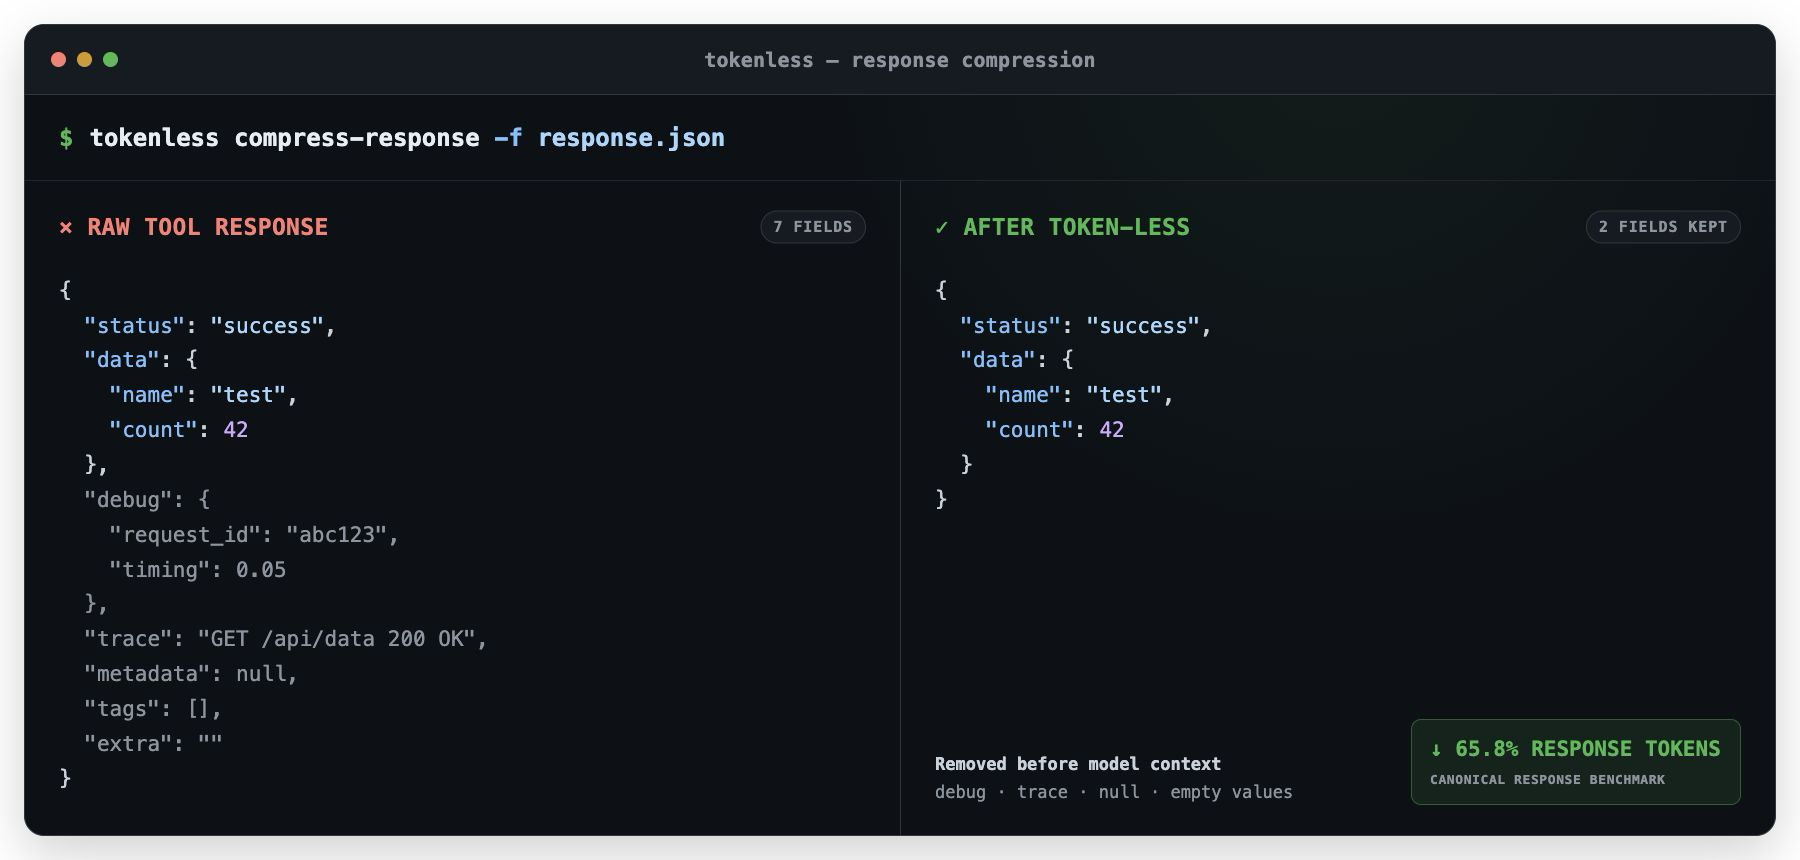The height and width of the screenshot is (860, 1800).
Task: Click the "name": "test" line in compressed output
Action: [1079, 395]
